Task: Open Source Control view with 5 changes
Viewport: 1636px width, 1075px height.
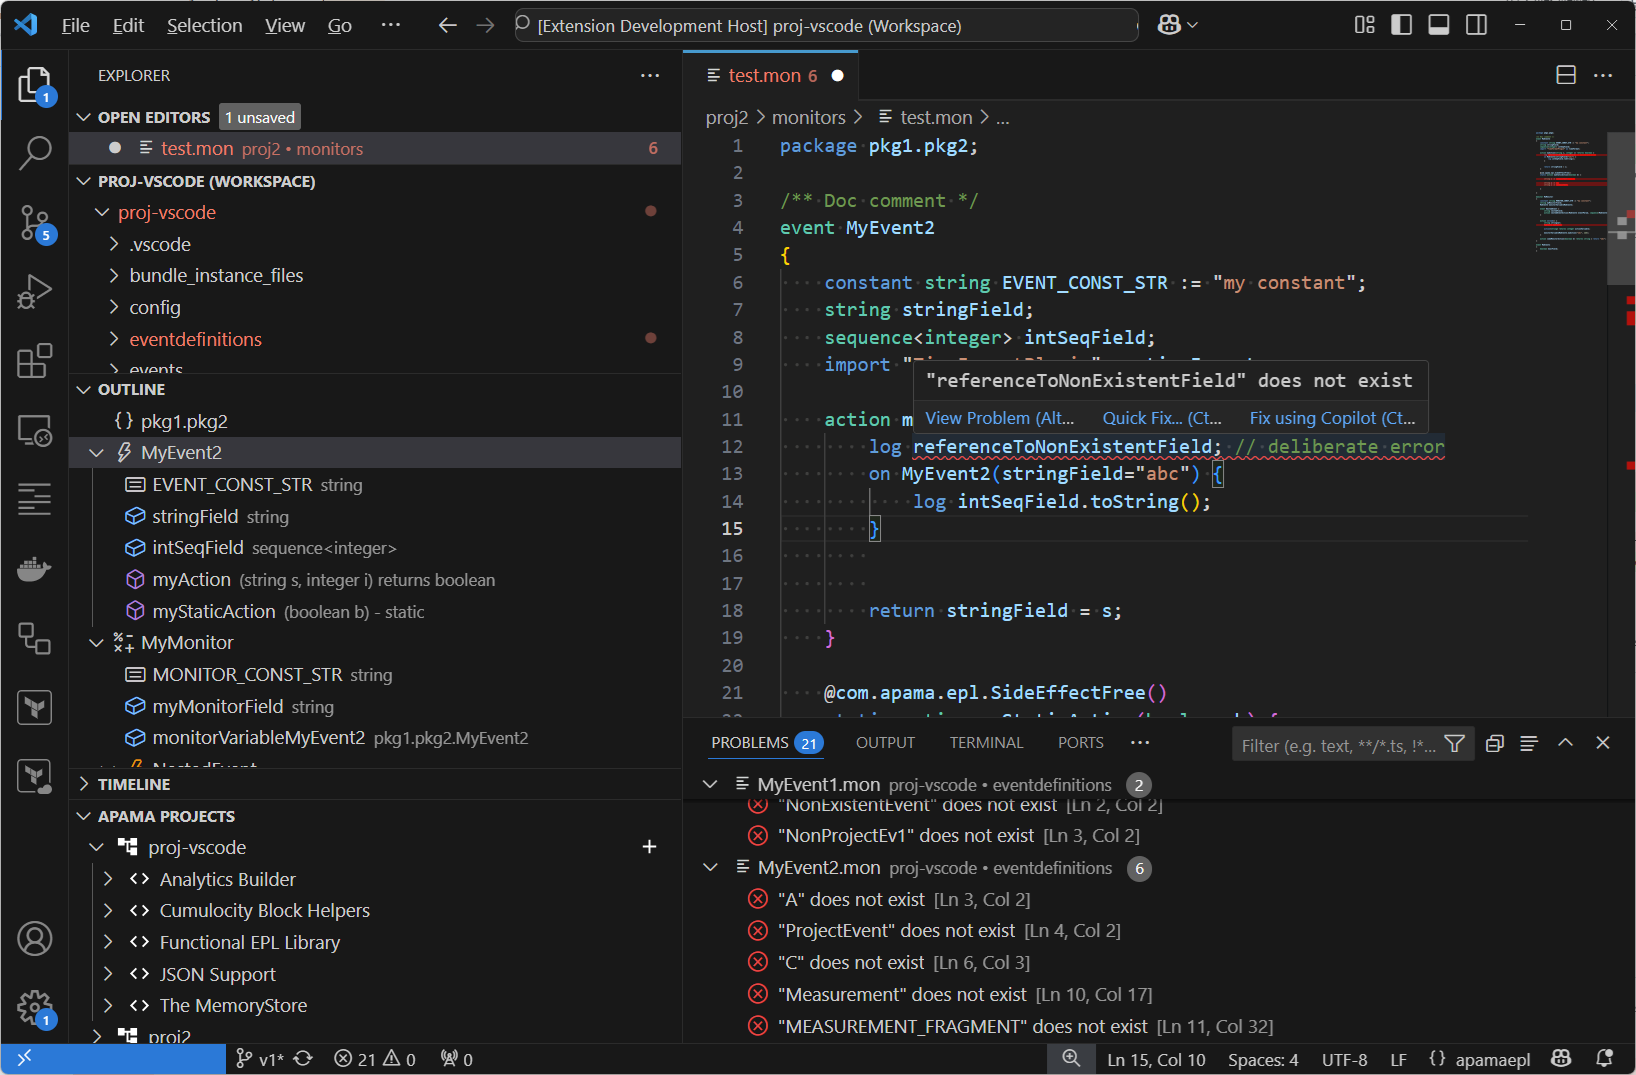Action: pos(35,224)
